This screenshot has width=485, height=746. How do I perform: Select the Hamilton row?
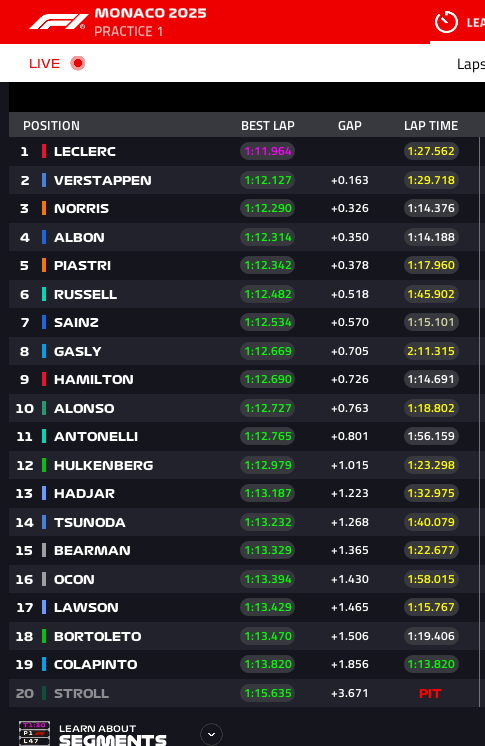(244, 379)
